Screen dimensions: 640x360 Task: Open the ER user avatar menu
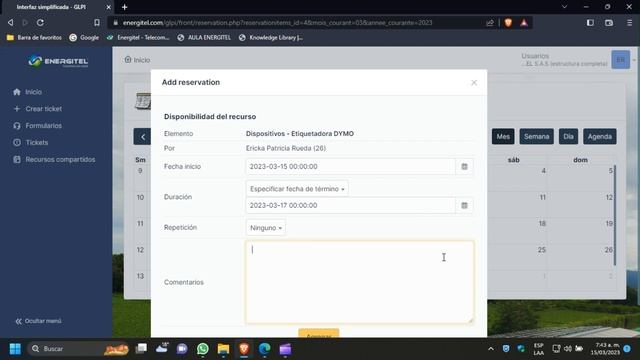coord(620,60)
